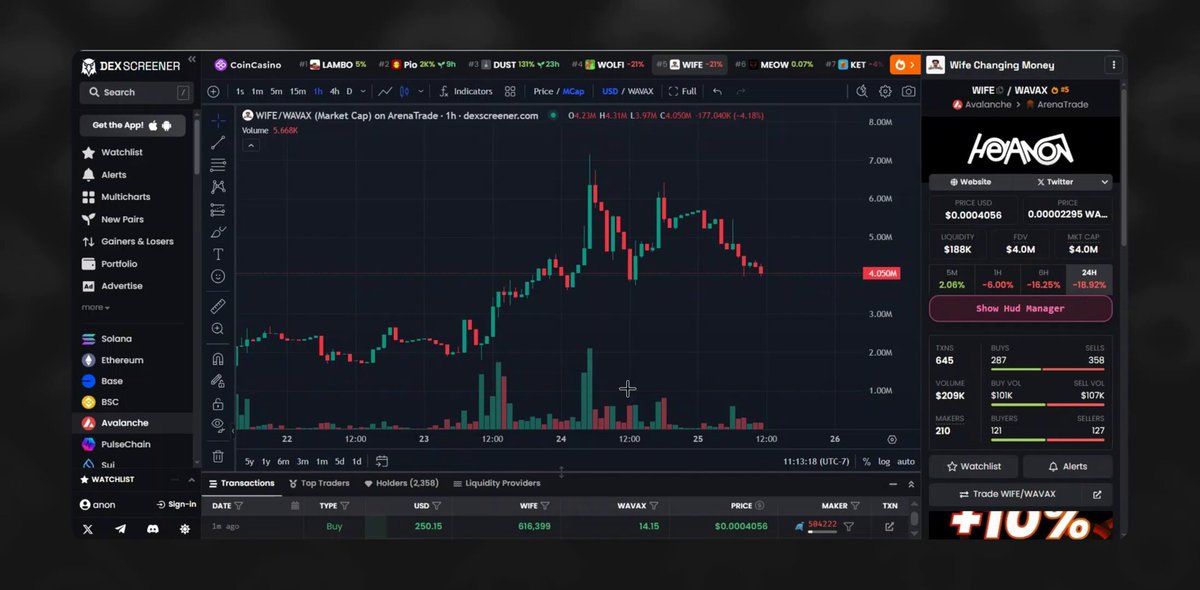Activate the zoom-in magnifier tool
Screen dimensions: 1200x590
point(218,328)
